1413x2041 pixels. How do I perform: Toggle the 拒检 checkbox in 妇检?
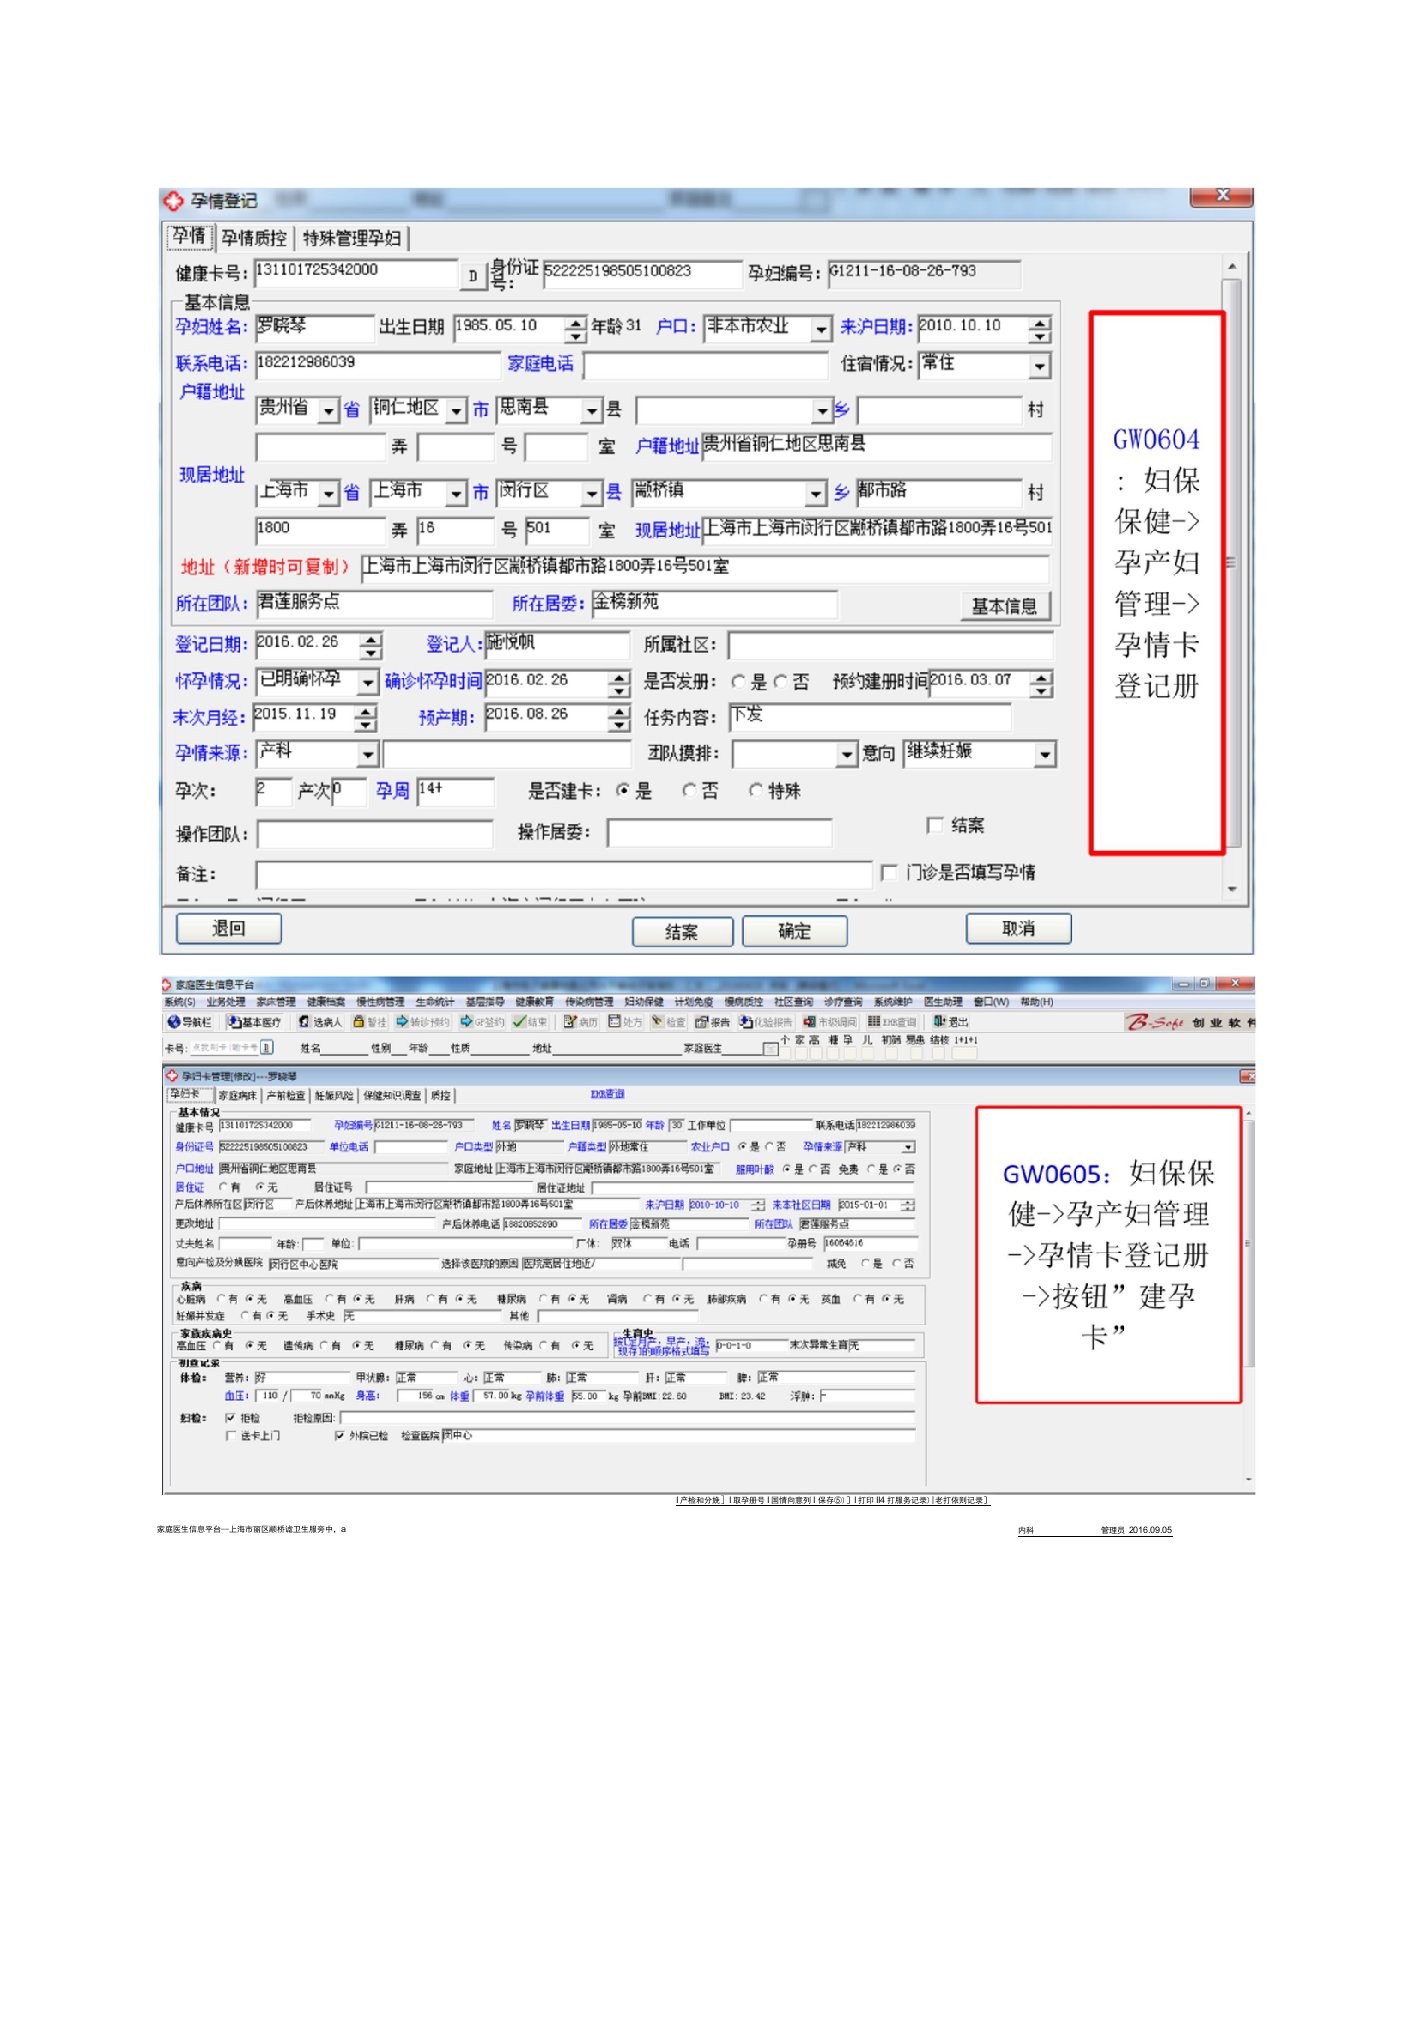coord(231,1418)
